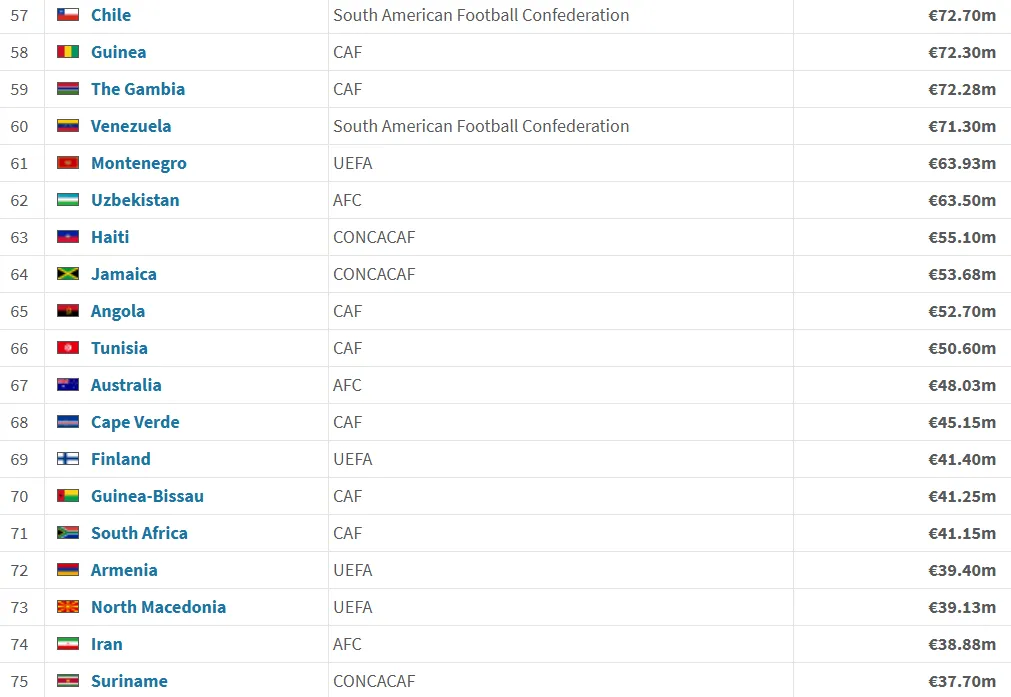The width and height of the screenshot is (1011, 697).
Task: Click the North Macedonia flag icon
Action: tap(68, 607)
